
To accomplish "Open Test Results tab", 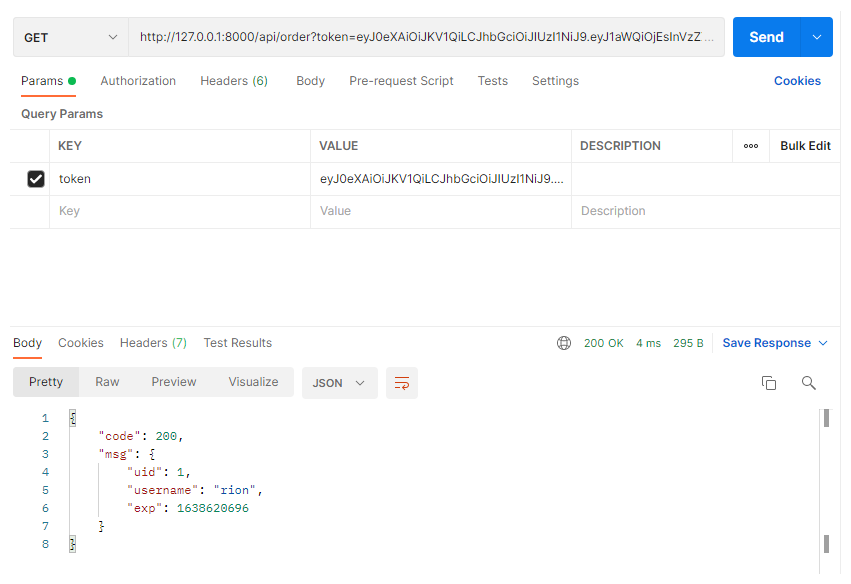I will [238, 343].
